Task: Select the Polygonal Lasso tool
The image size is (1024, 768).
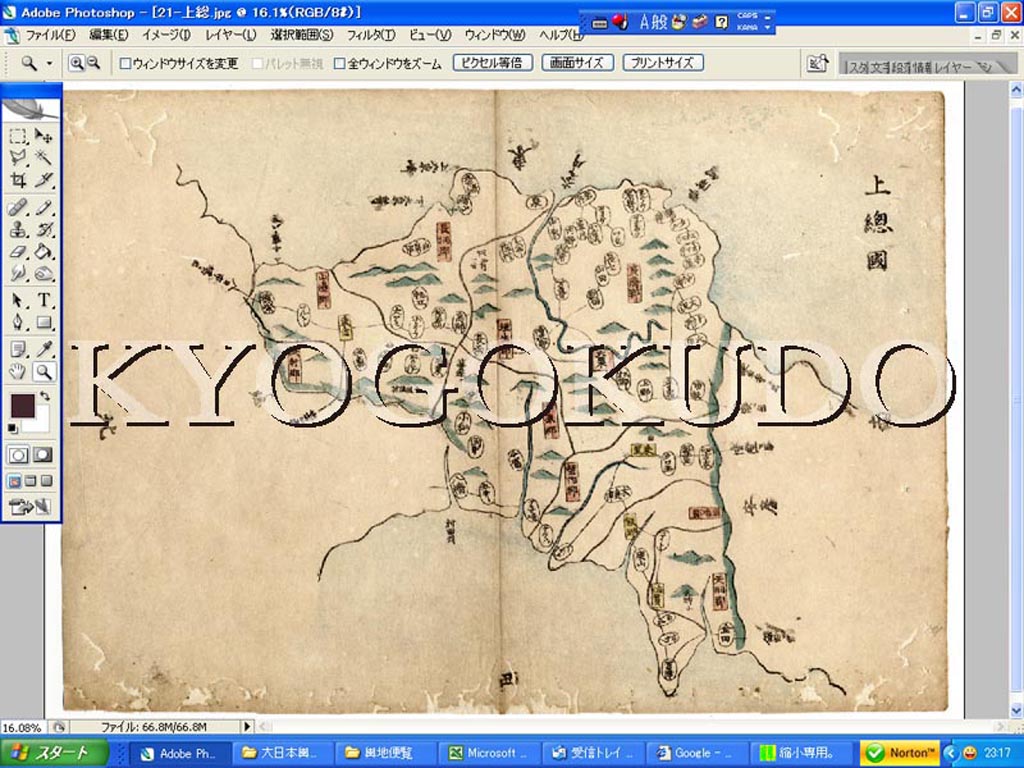Action: 18,157
